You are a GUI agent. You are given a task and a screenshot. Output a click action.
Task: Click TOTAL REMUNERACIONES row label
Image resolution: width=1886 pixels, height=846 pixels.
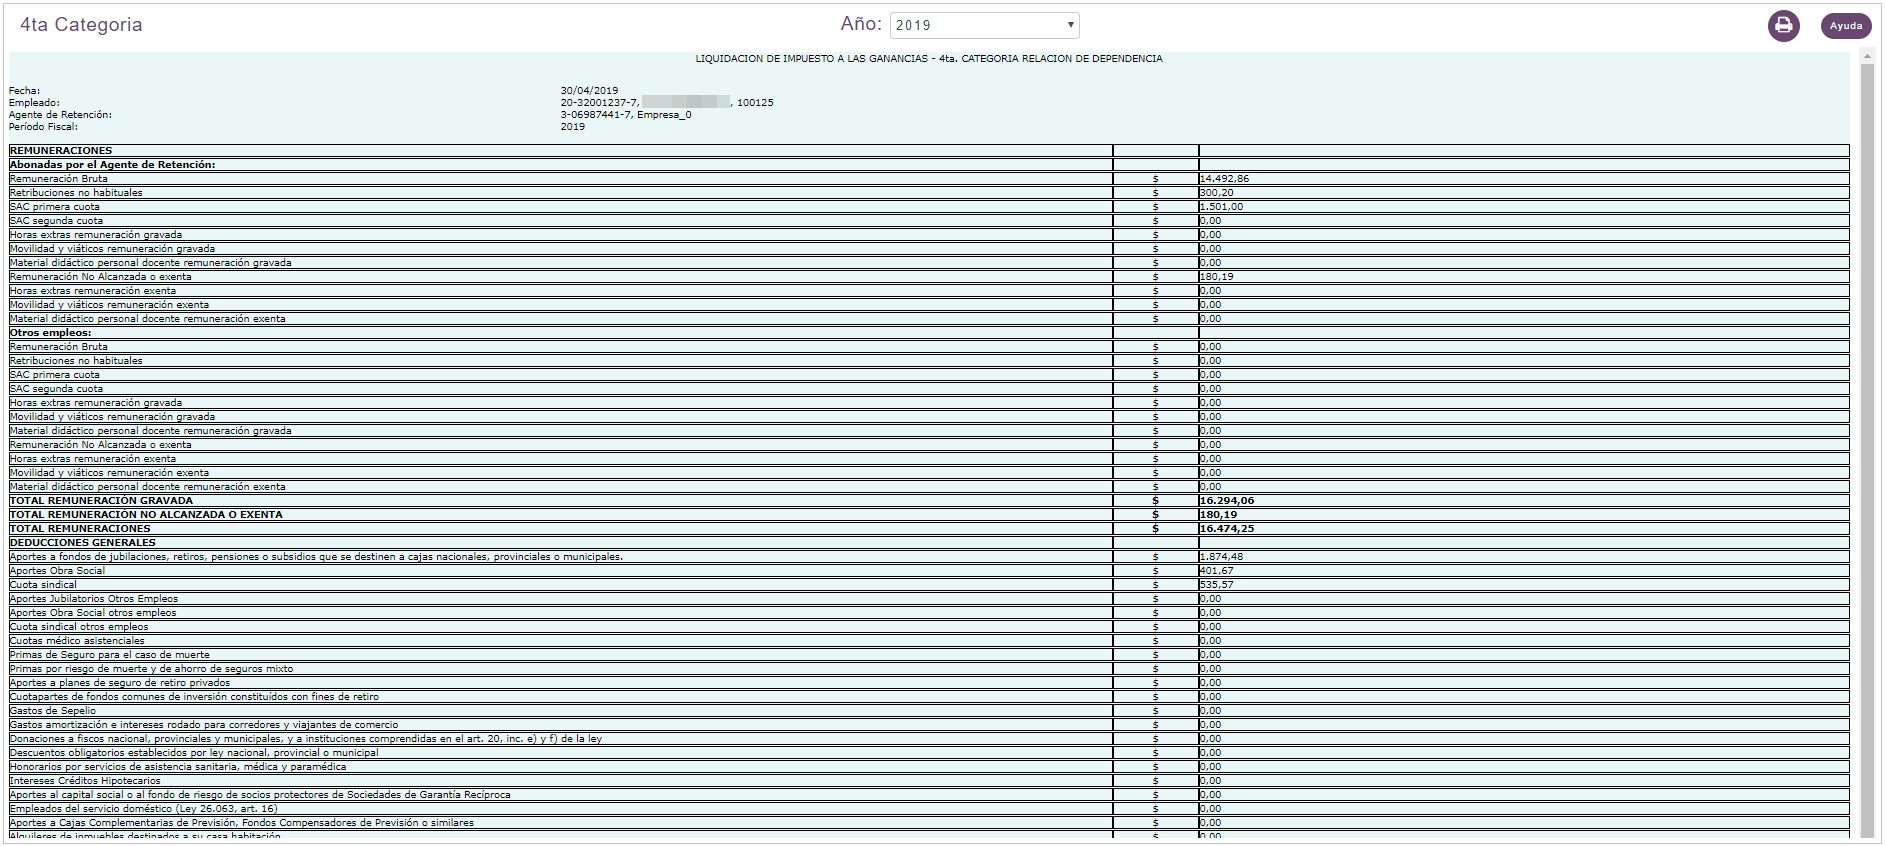tap(80, 529)
